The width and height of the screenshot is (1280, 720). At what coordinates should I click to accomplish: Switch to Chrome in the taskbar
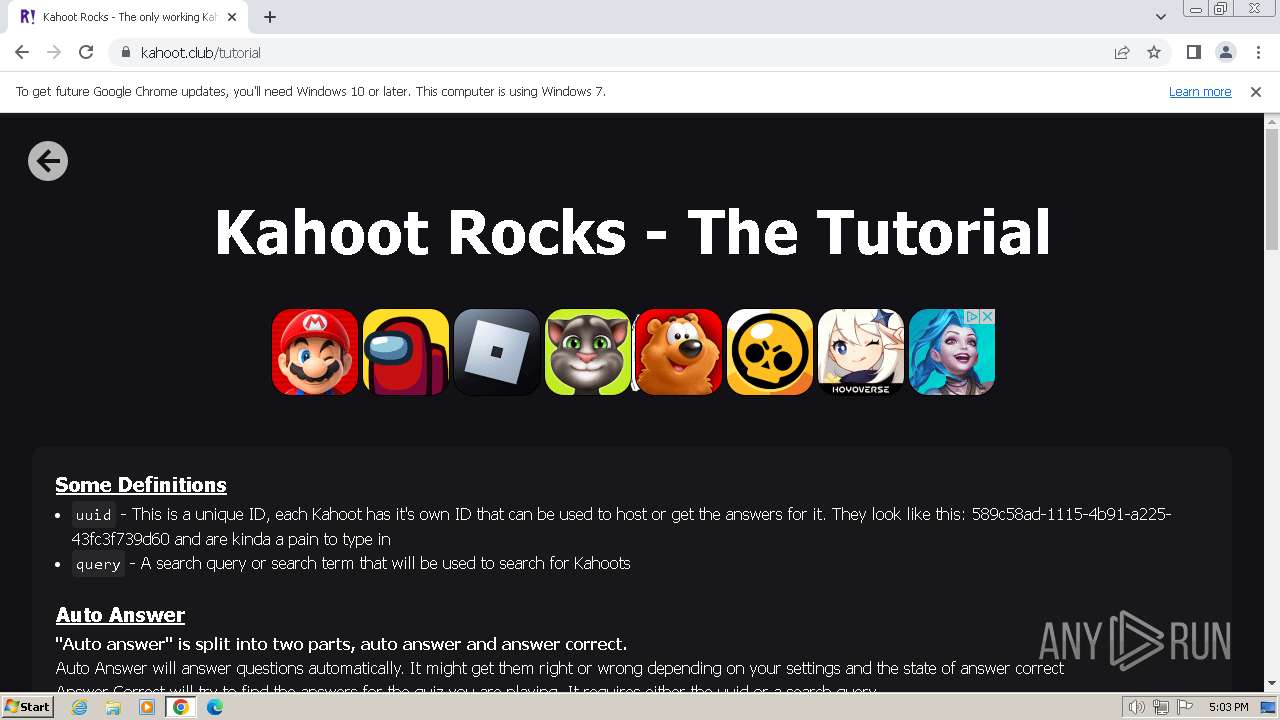(x=181, y=707)
